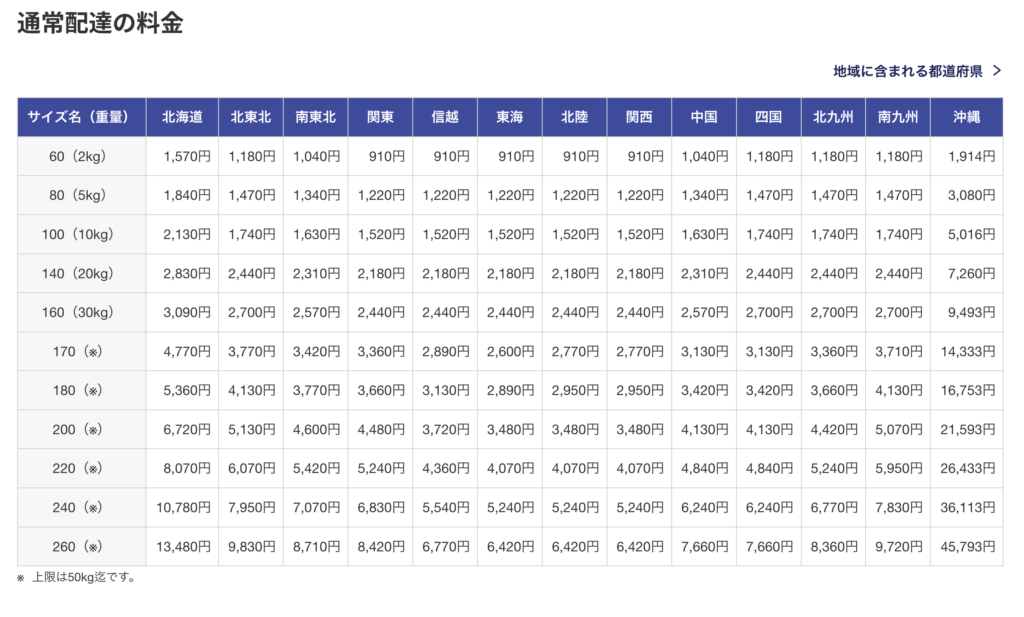Click the 8,710円 price cell
This screenshot has width=1024, height=617.
315,546
